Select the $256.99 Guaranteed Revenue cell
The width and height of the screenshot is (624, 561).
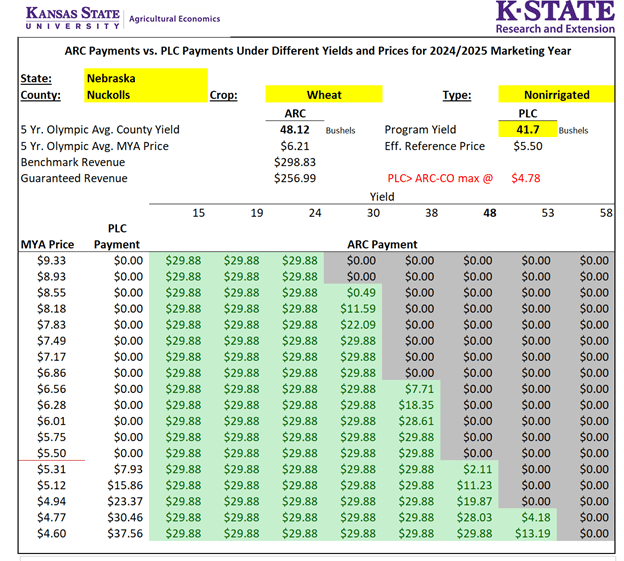coord(295,178)
